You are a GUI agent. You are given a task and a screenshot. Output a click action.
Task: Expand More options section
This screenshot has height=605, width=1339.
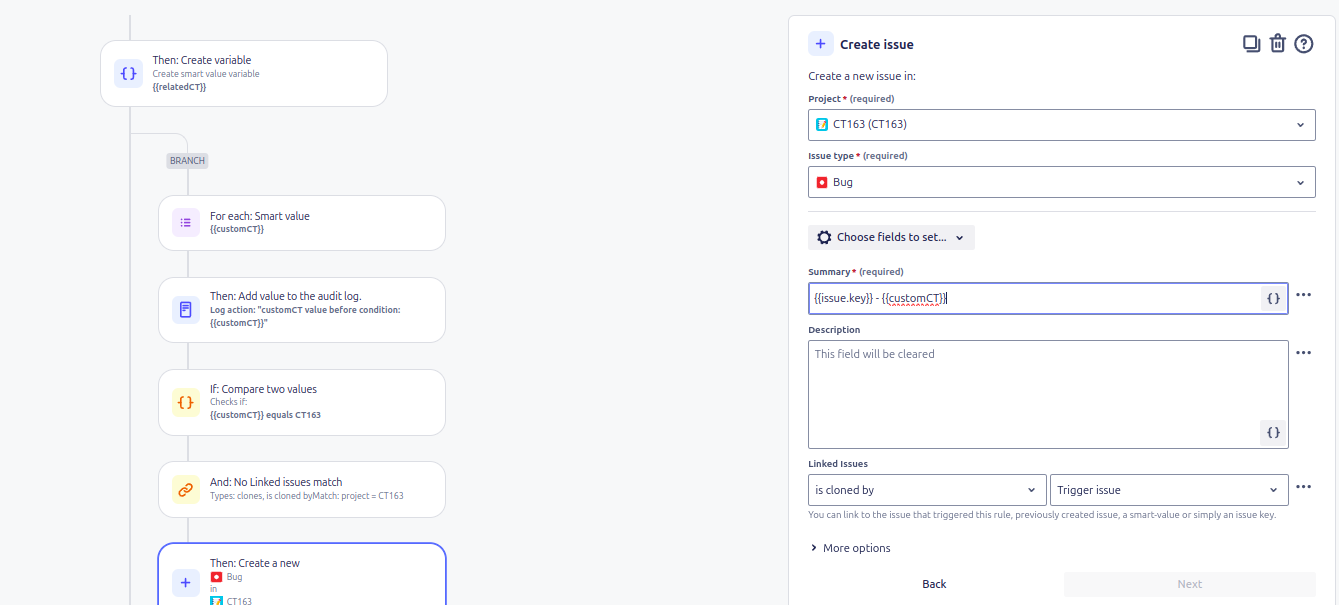(x=850, y=548)
